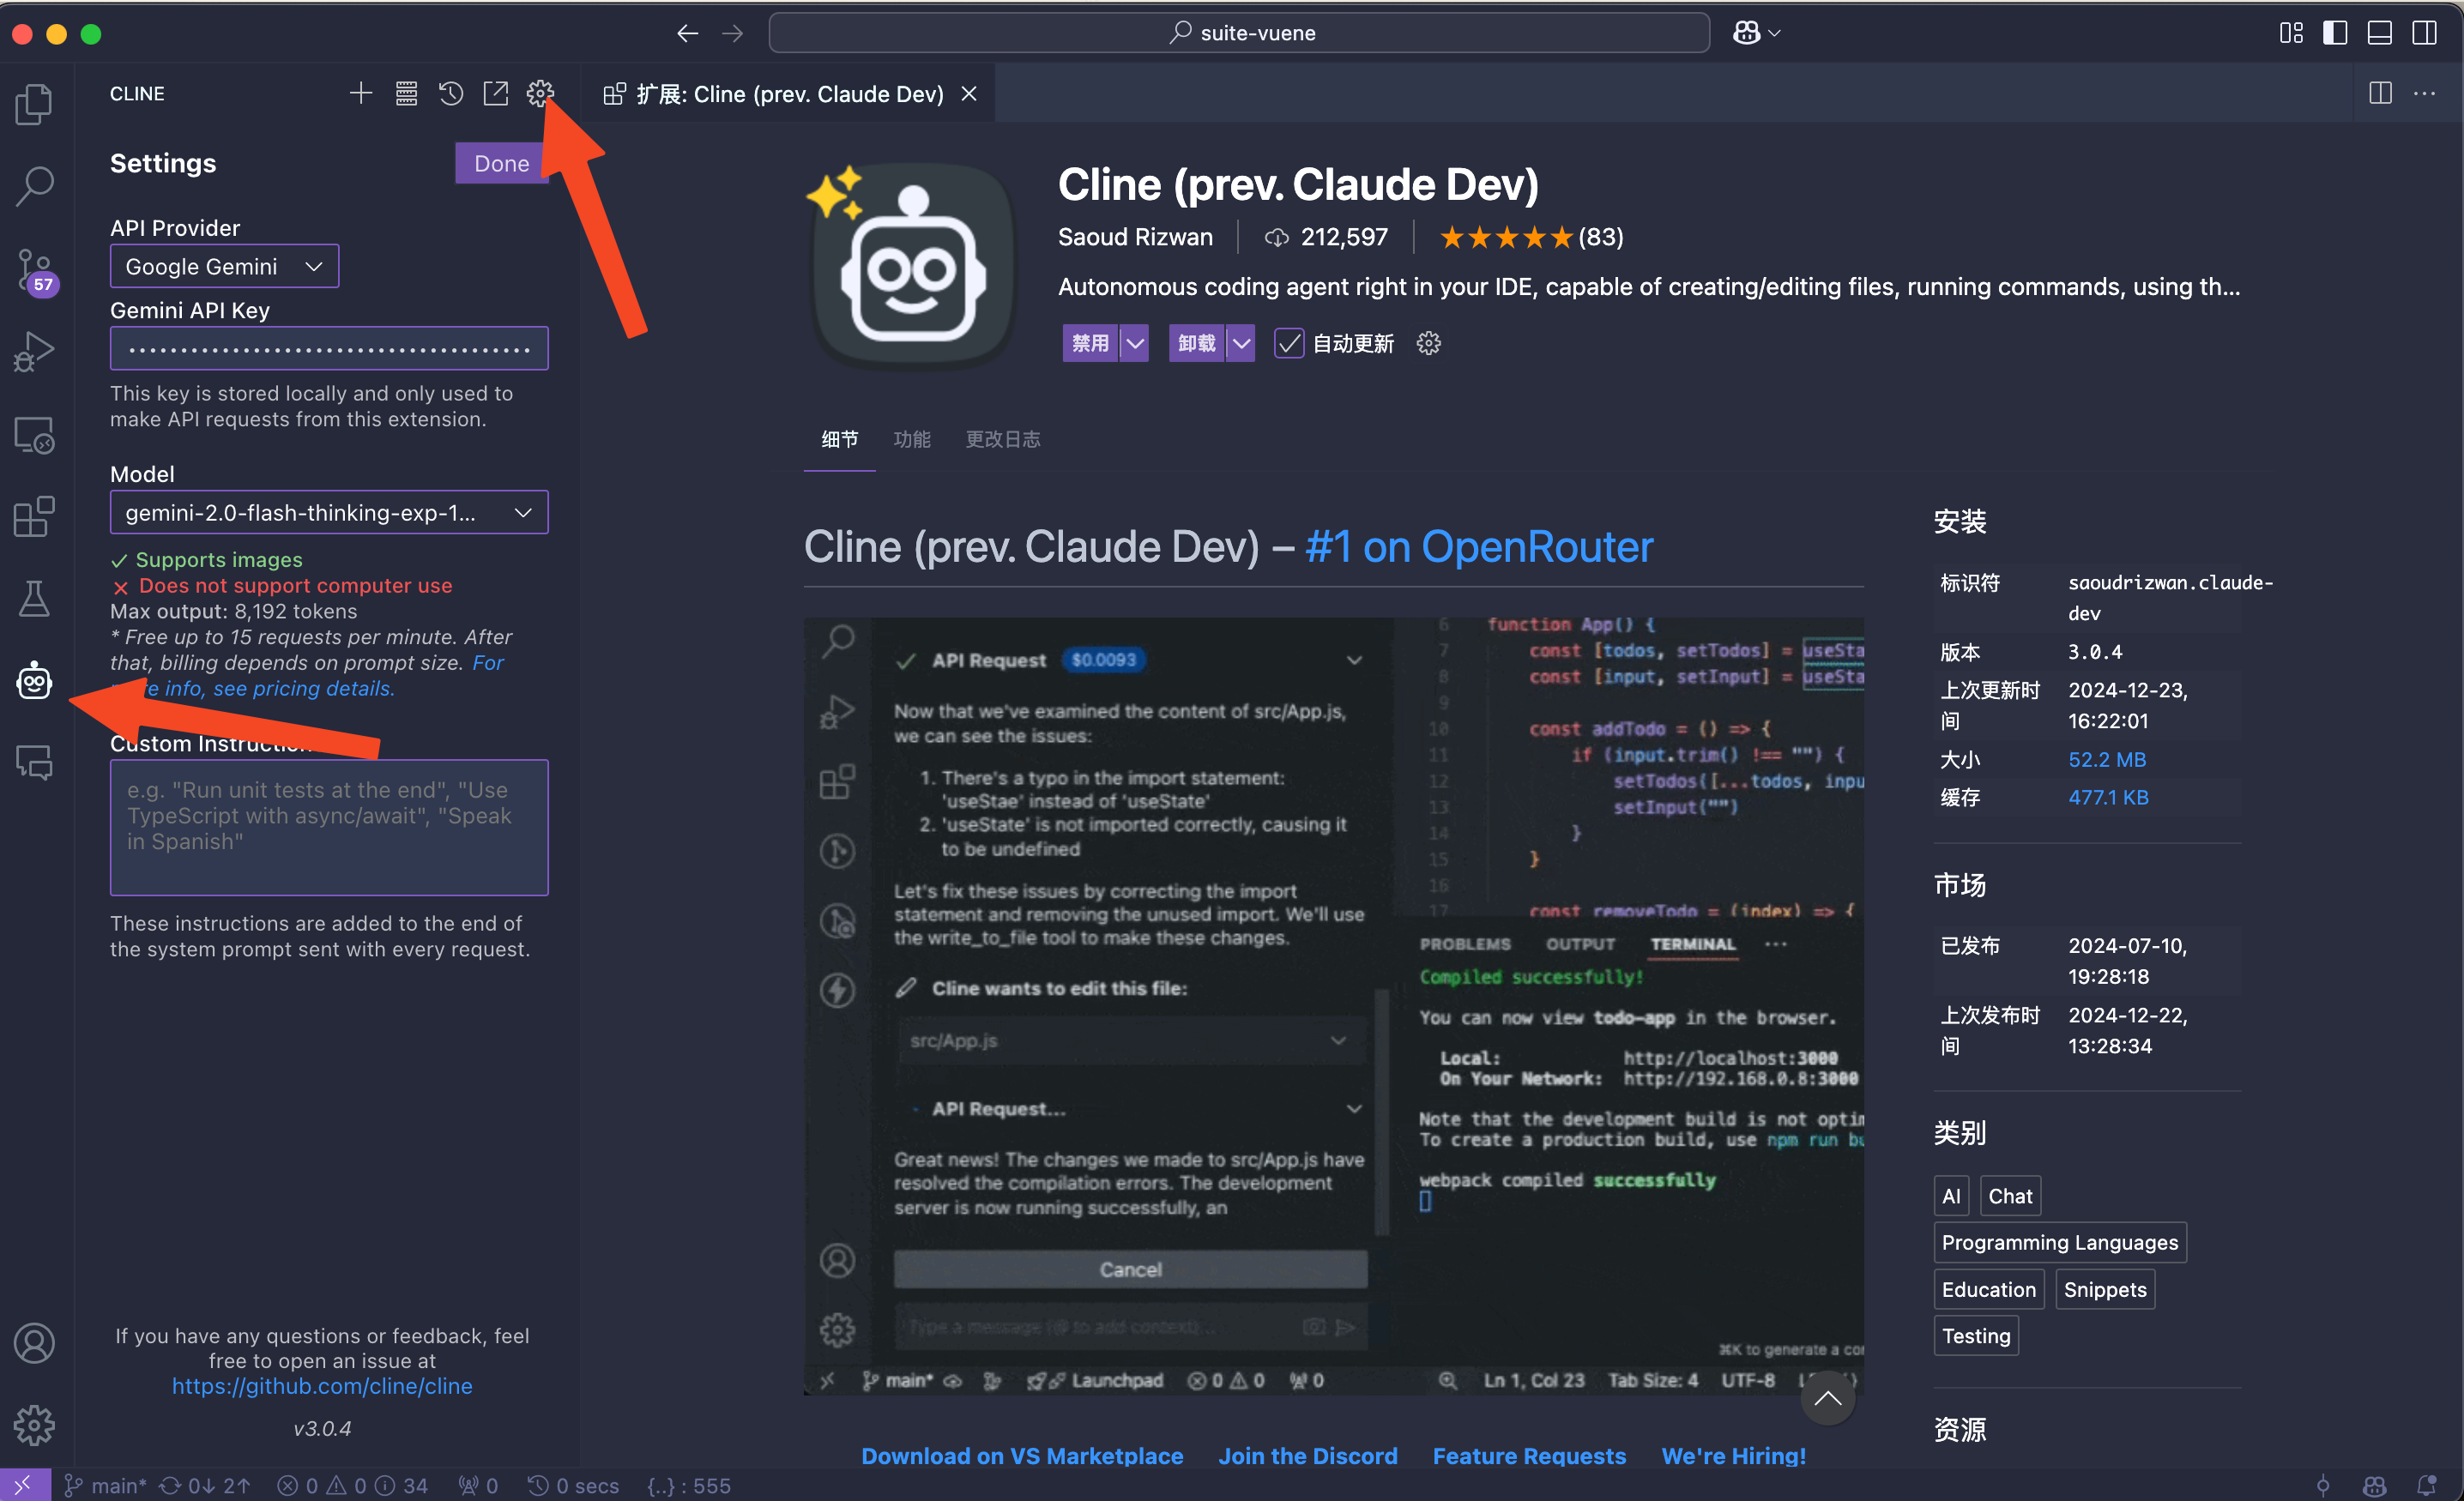Open the Manage gear in activity bar

[x=35, y=1425]
